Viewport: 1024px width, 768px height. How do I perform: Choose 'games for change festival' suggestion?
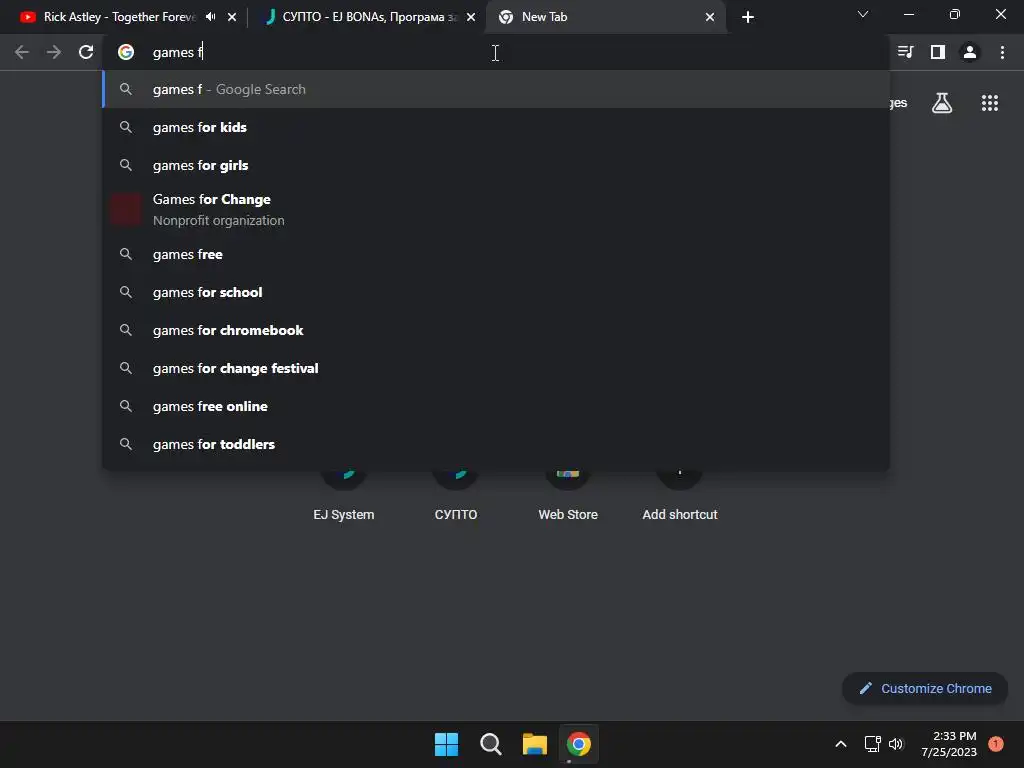click(x=496, y=368)
